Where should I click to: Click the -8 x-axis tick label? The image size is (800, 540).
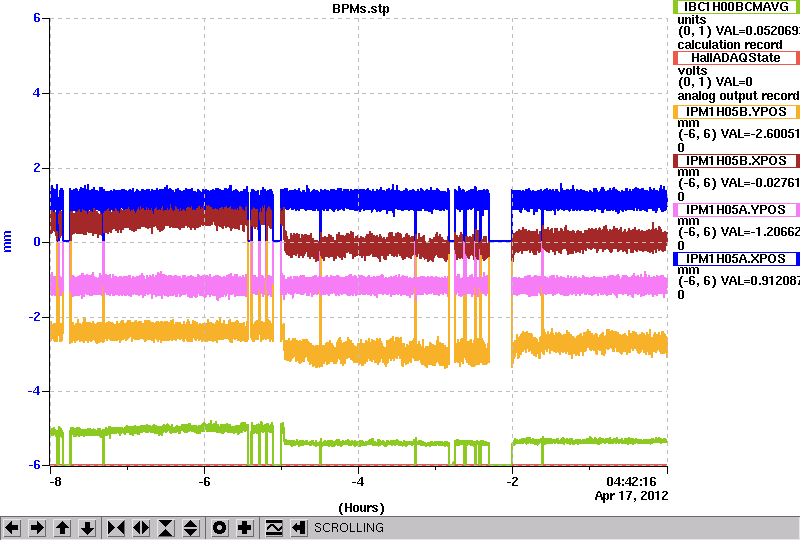pos(55,482)
